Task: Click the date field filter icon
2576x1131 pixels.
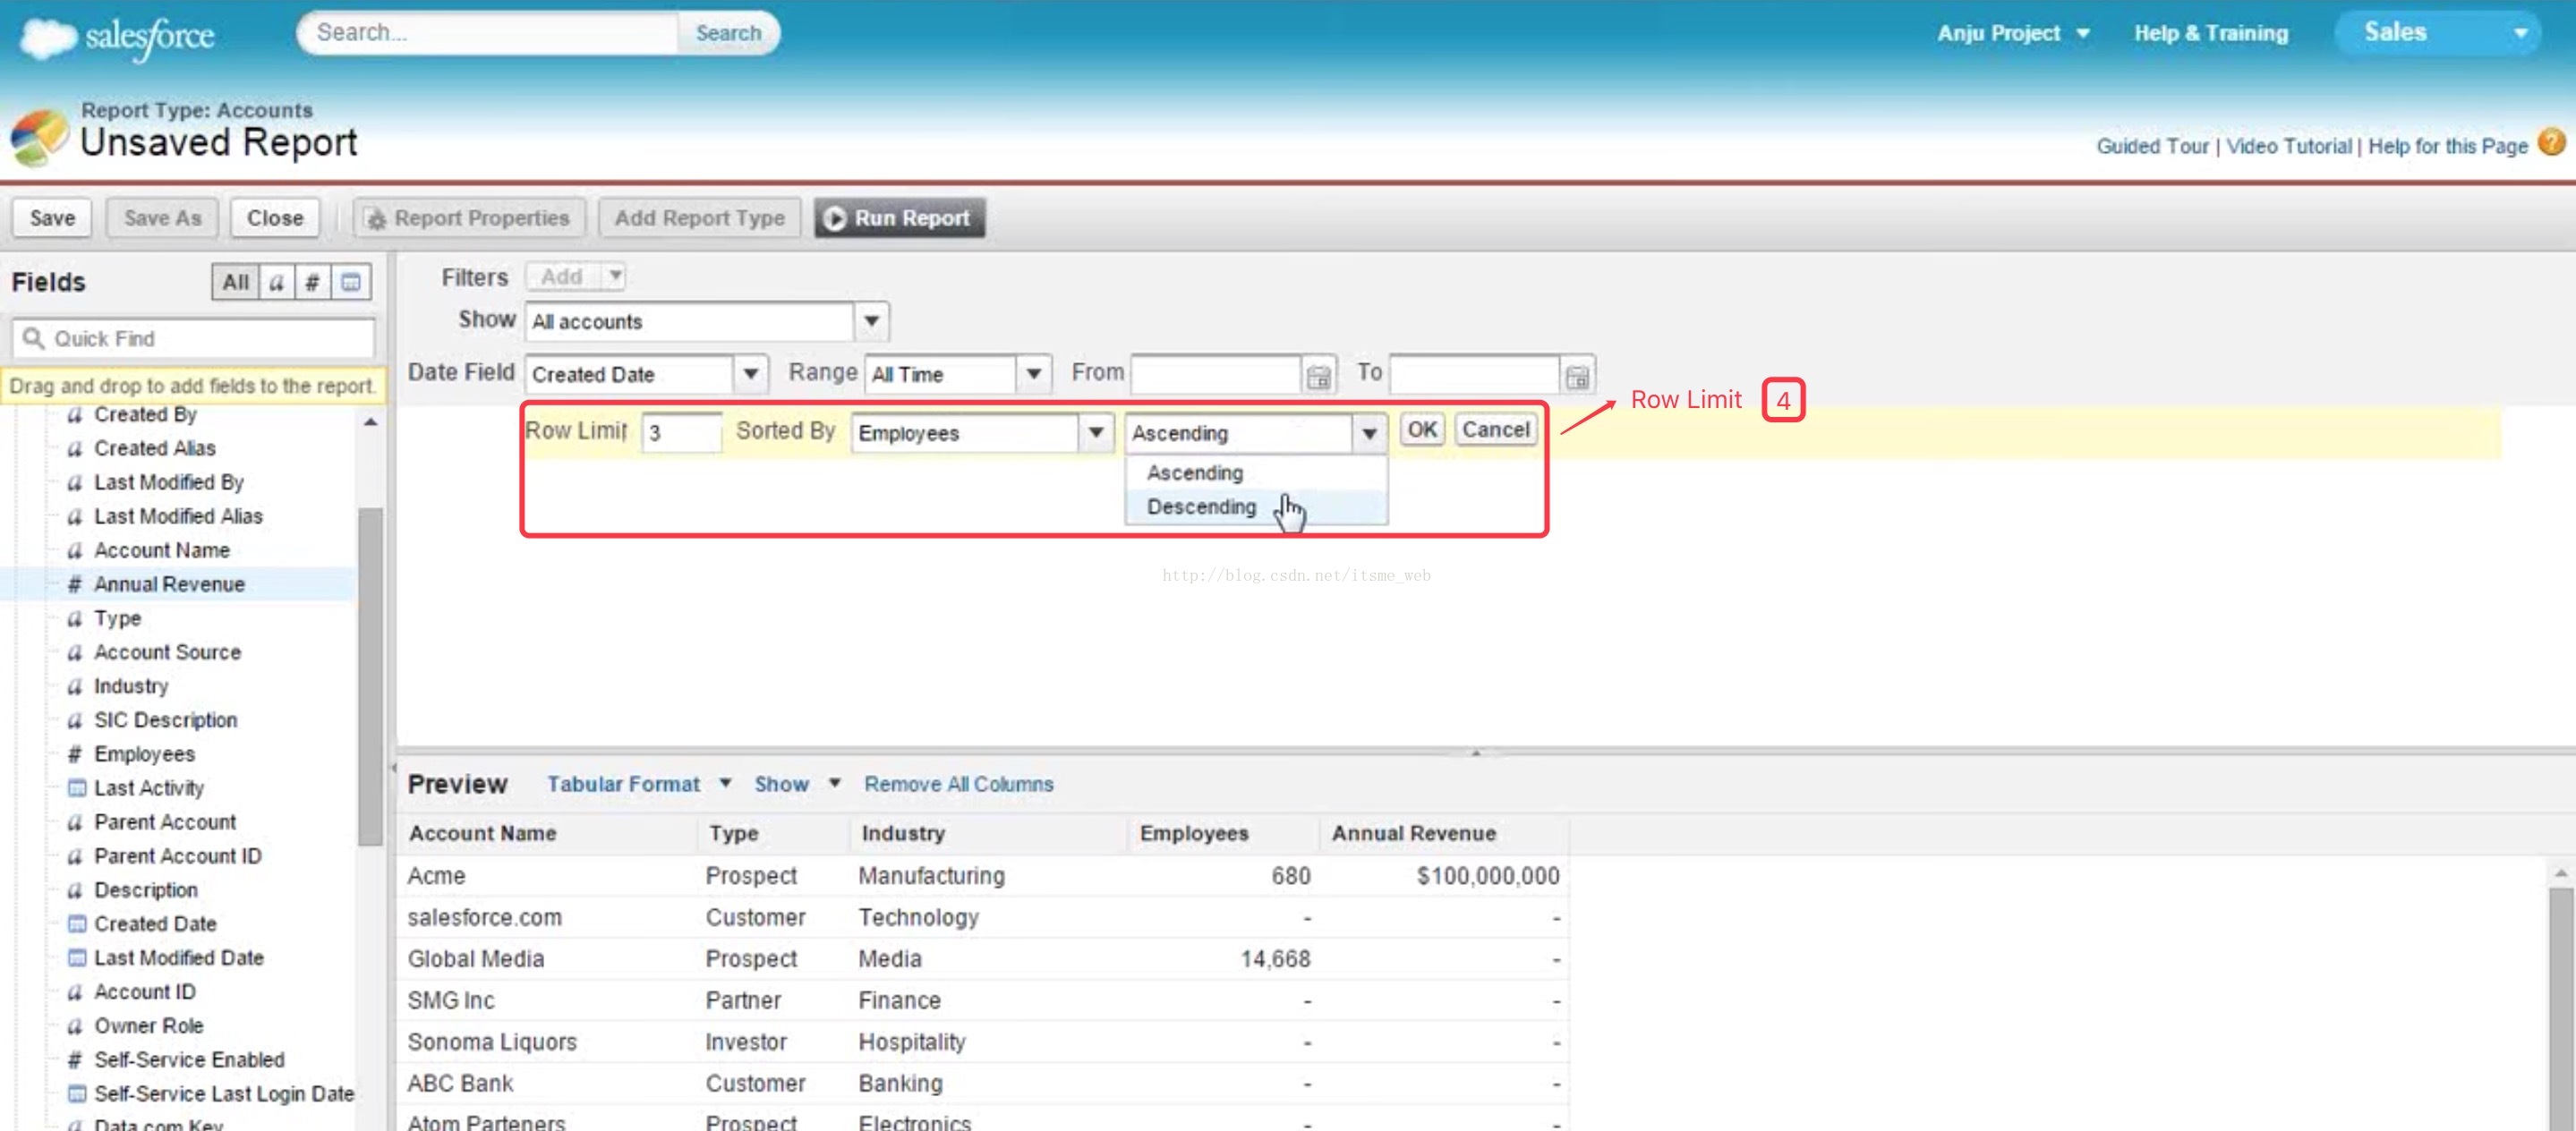Action: (x=350, y=282)
